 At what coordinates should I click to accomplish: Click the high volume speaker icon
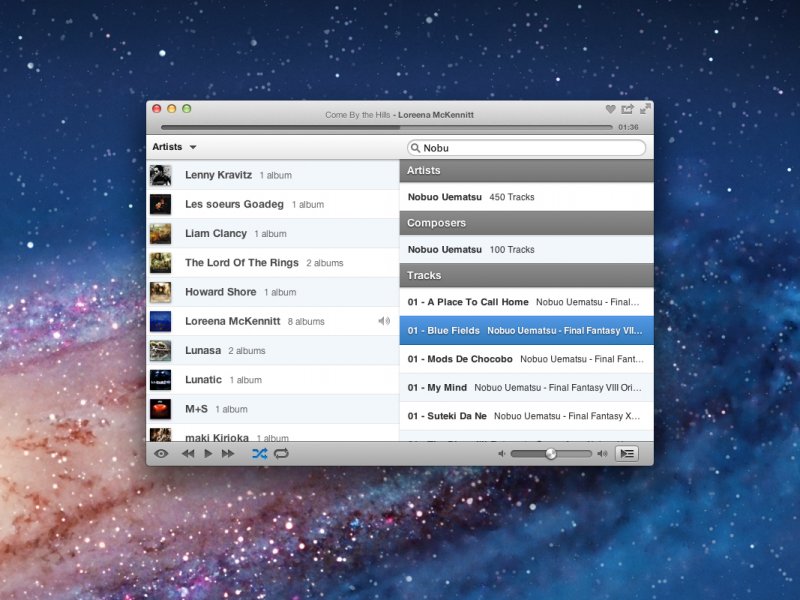(603, 454)
